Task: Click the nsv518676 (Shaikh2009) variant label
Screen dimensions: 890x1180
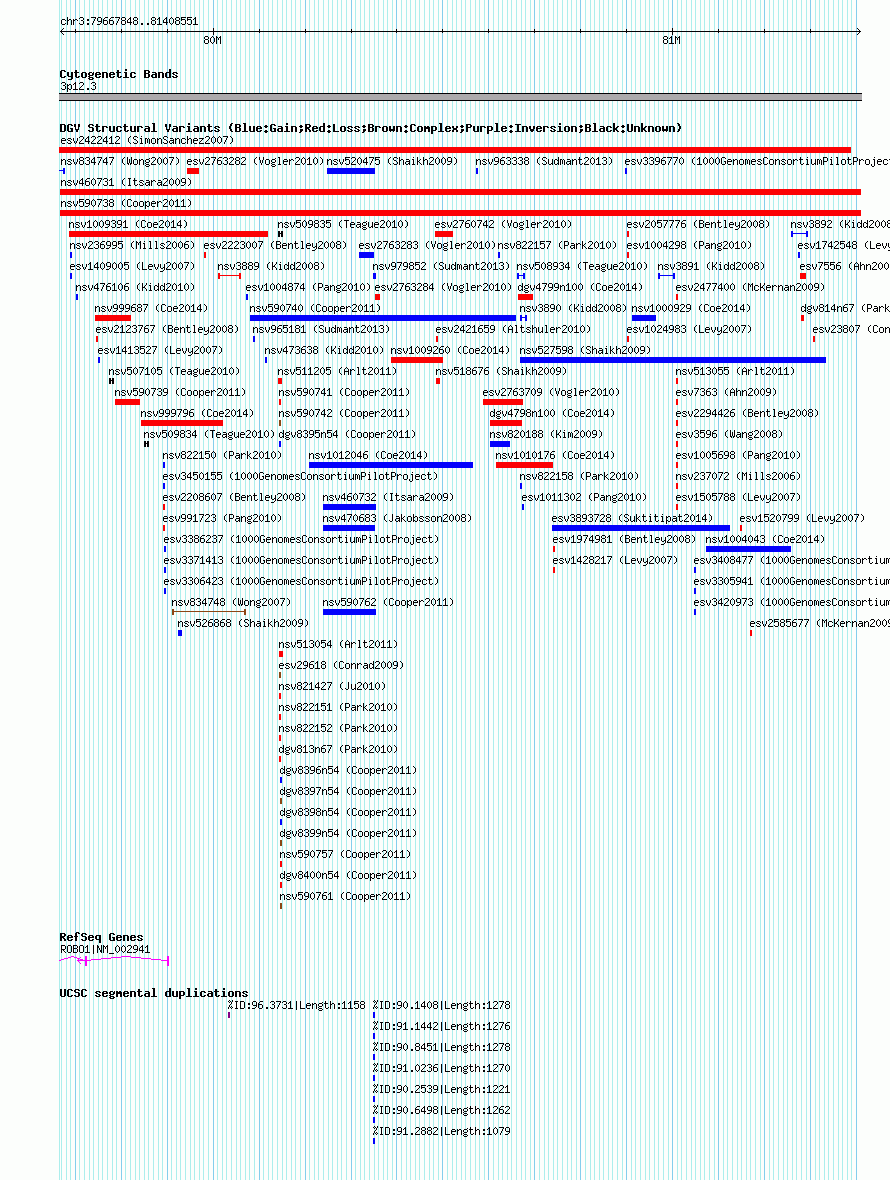Action: [x=501, y=371]
